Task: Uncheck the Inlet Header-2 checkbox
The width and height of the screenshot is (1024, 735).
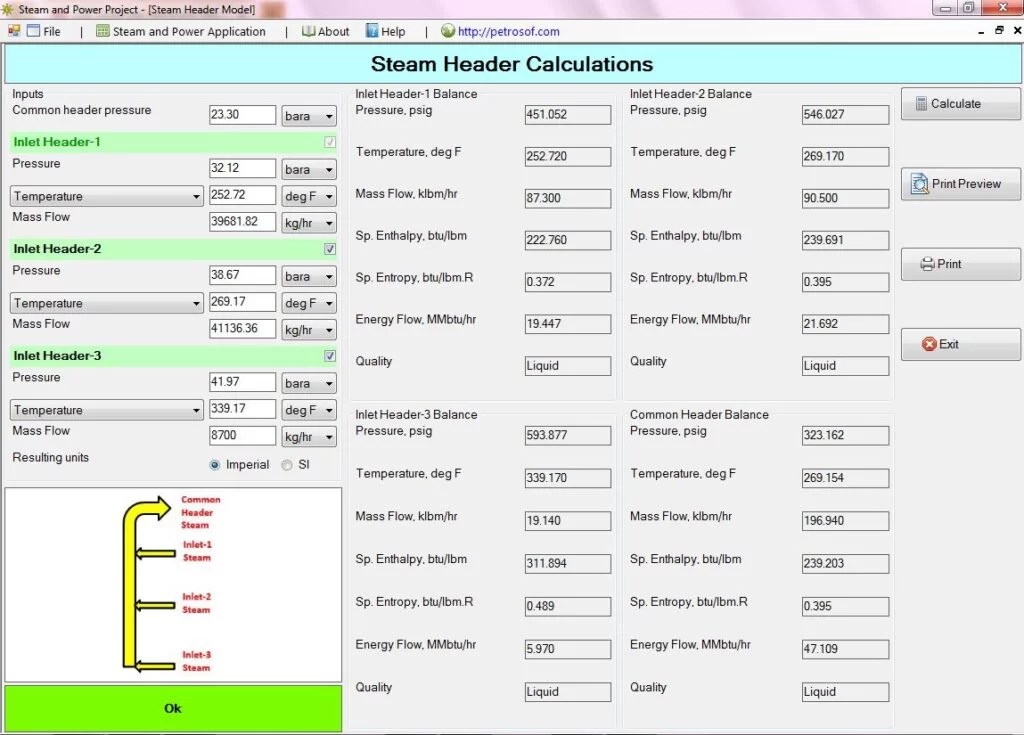Action: [330, 249]
